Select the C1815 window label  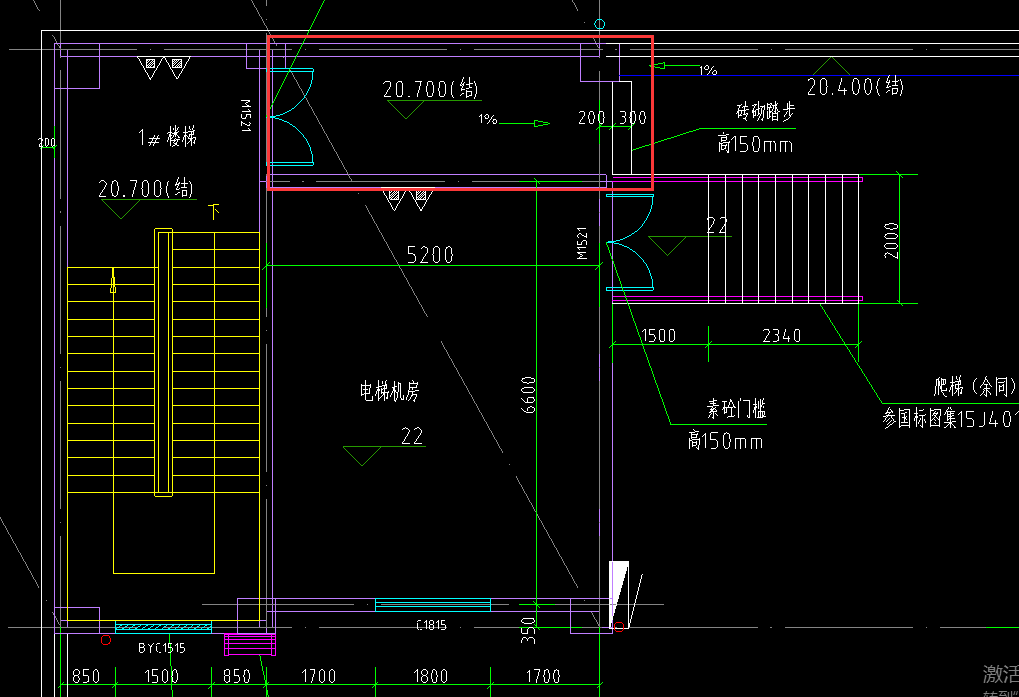(431, 626)
